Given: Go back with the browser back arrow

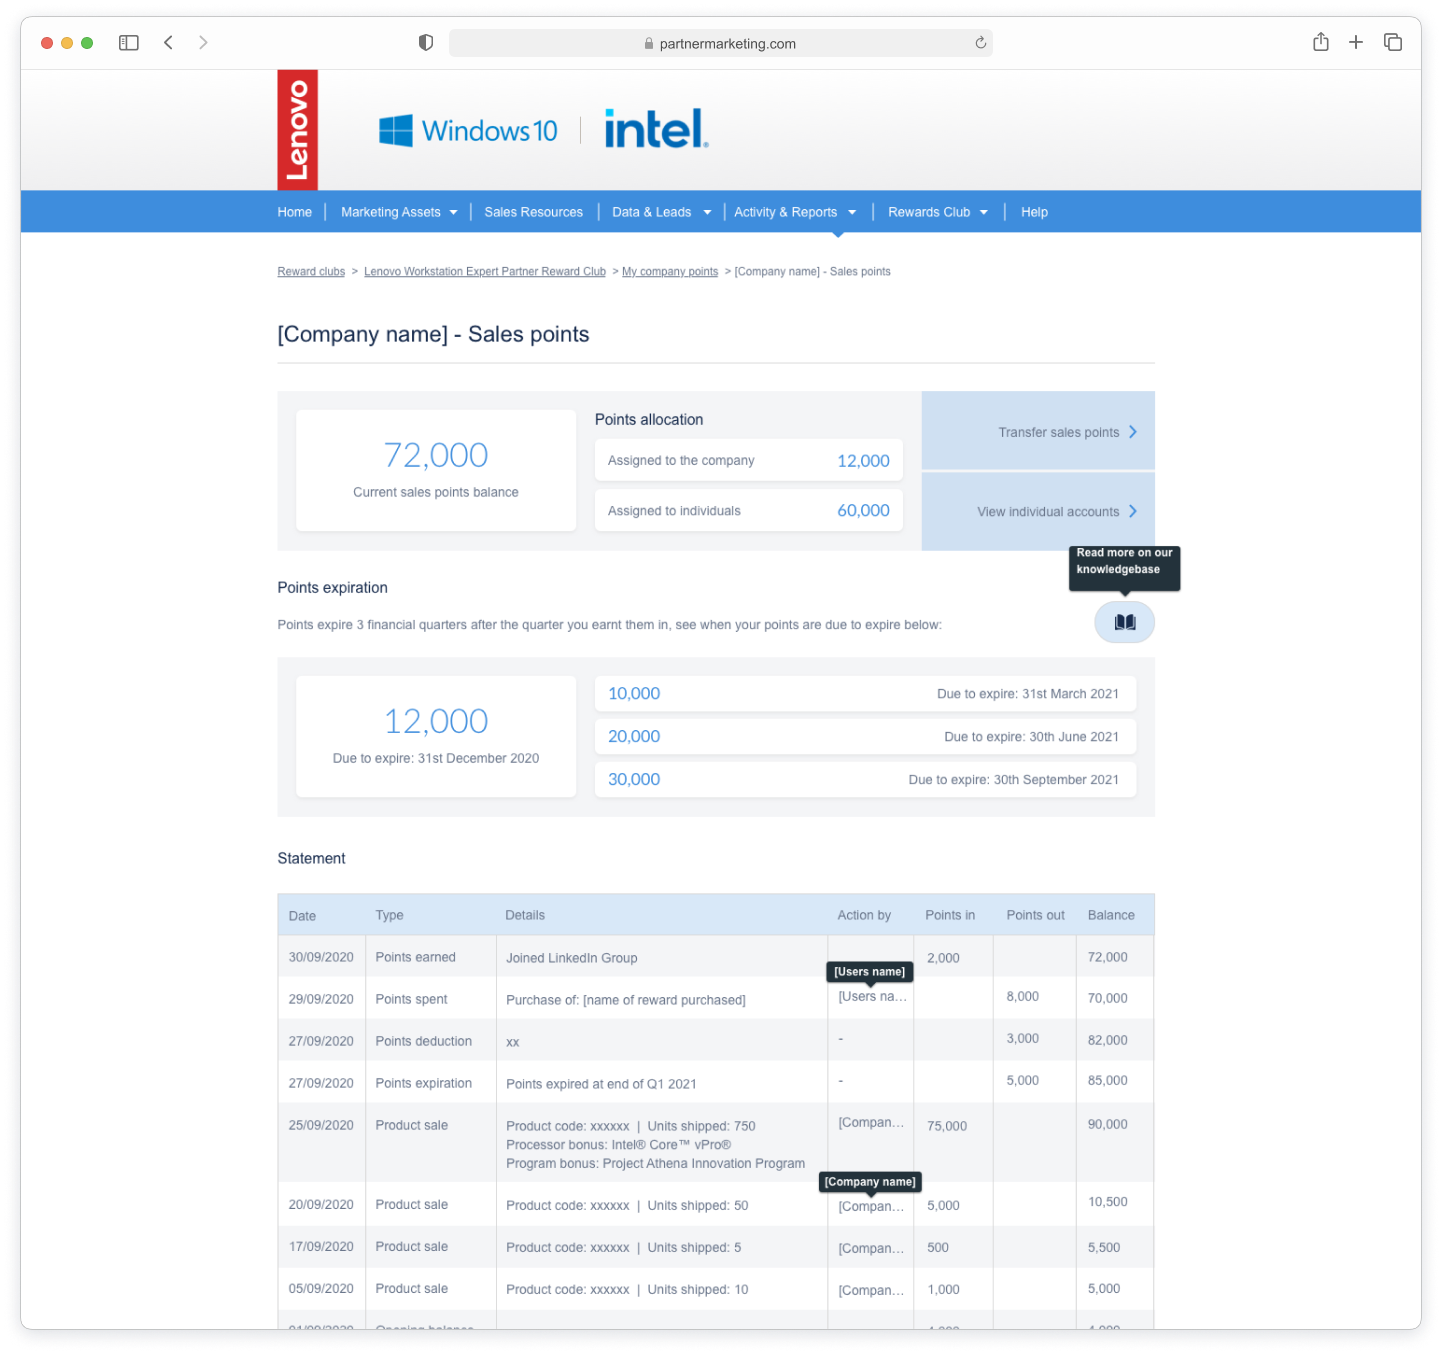Looking at the screenshot, I should click(169, 43).
